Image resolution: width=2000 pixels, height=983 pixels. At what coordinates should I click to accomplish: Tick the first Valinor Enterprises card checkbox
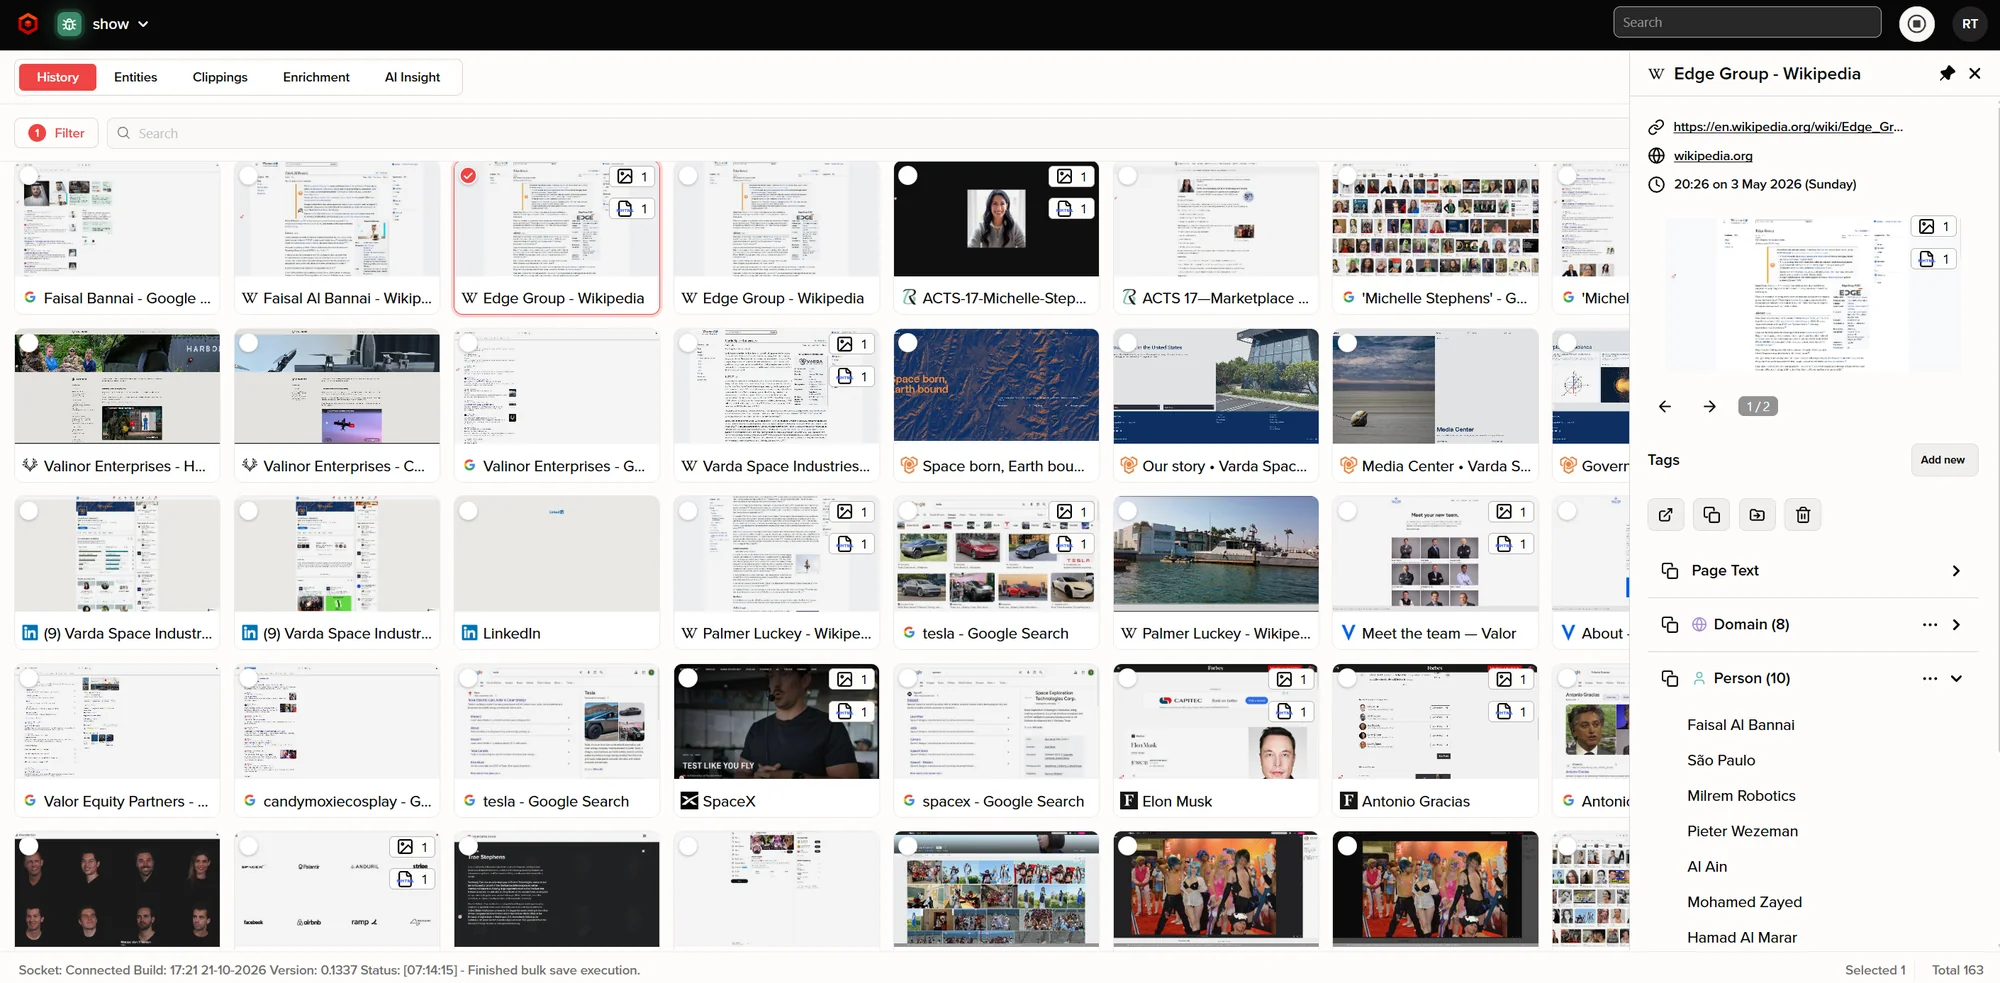coord(29,343)
